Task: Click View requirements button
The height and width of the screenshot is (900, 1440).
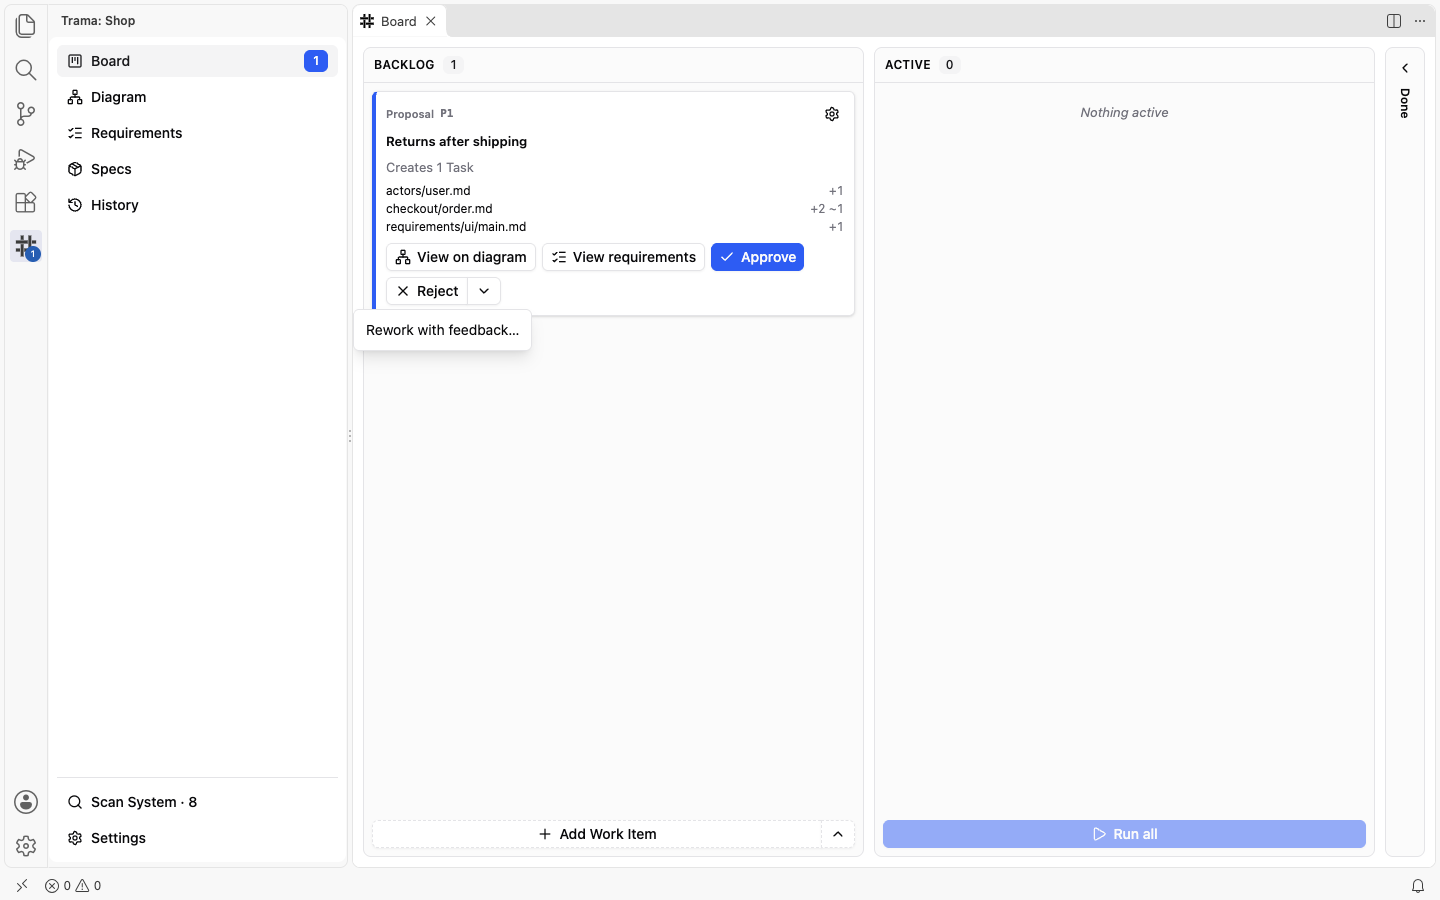Action: point(623,257)
